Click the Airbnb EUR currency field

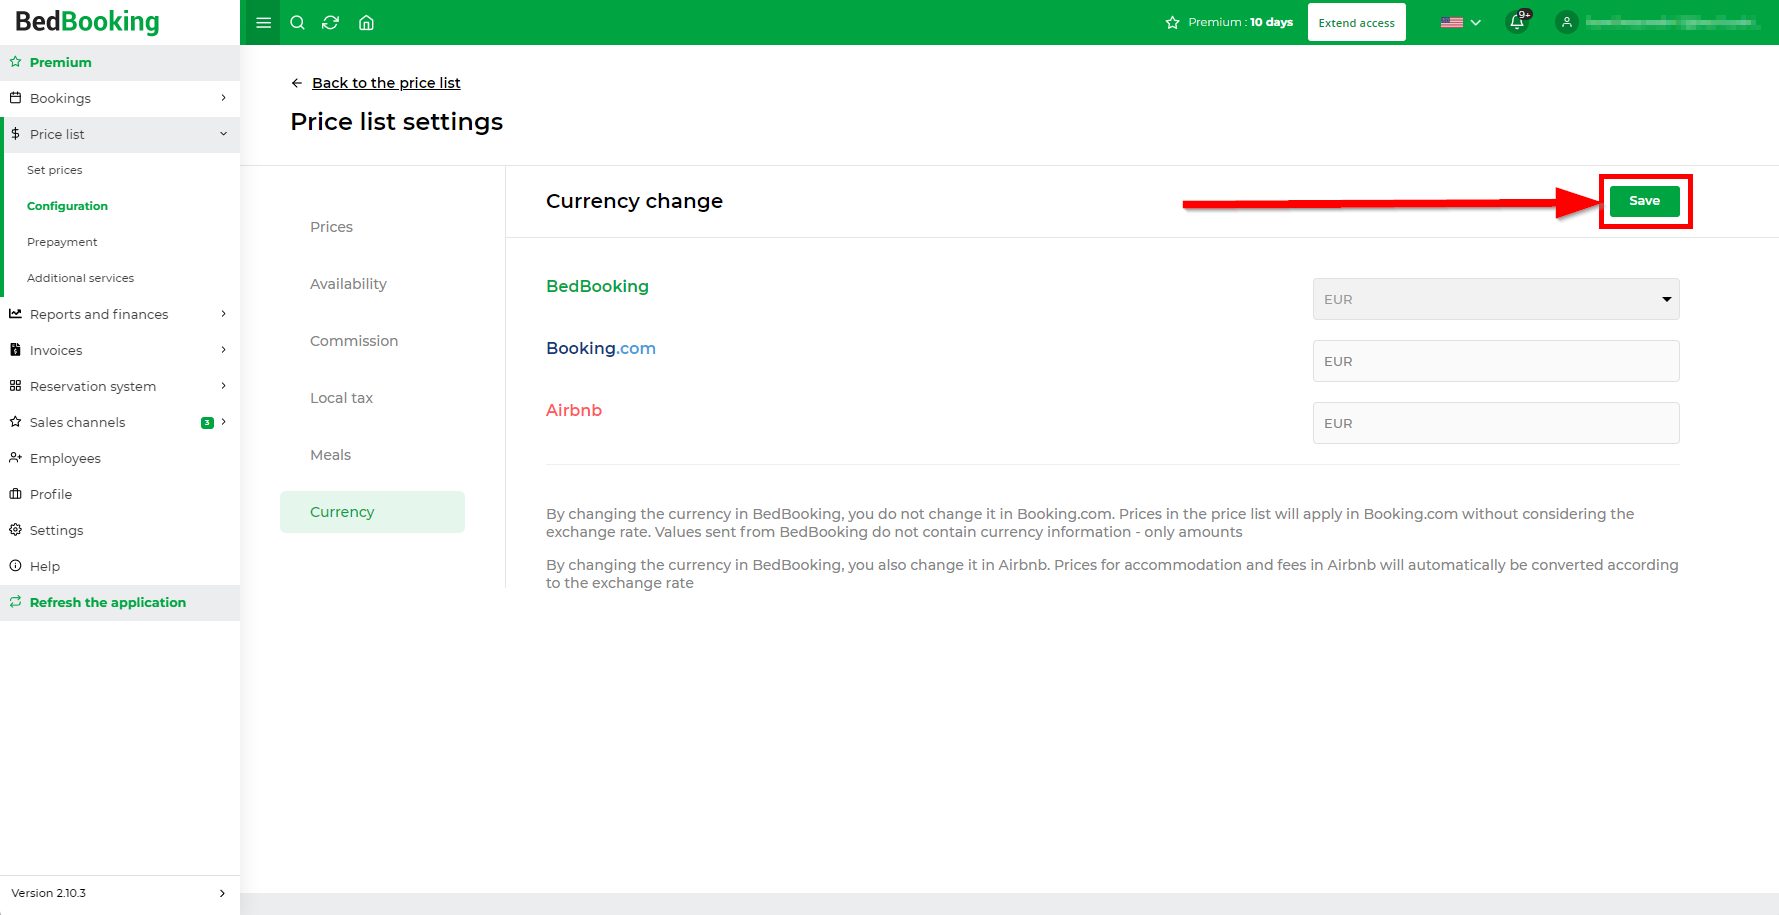coord(1495,423)
